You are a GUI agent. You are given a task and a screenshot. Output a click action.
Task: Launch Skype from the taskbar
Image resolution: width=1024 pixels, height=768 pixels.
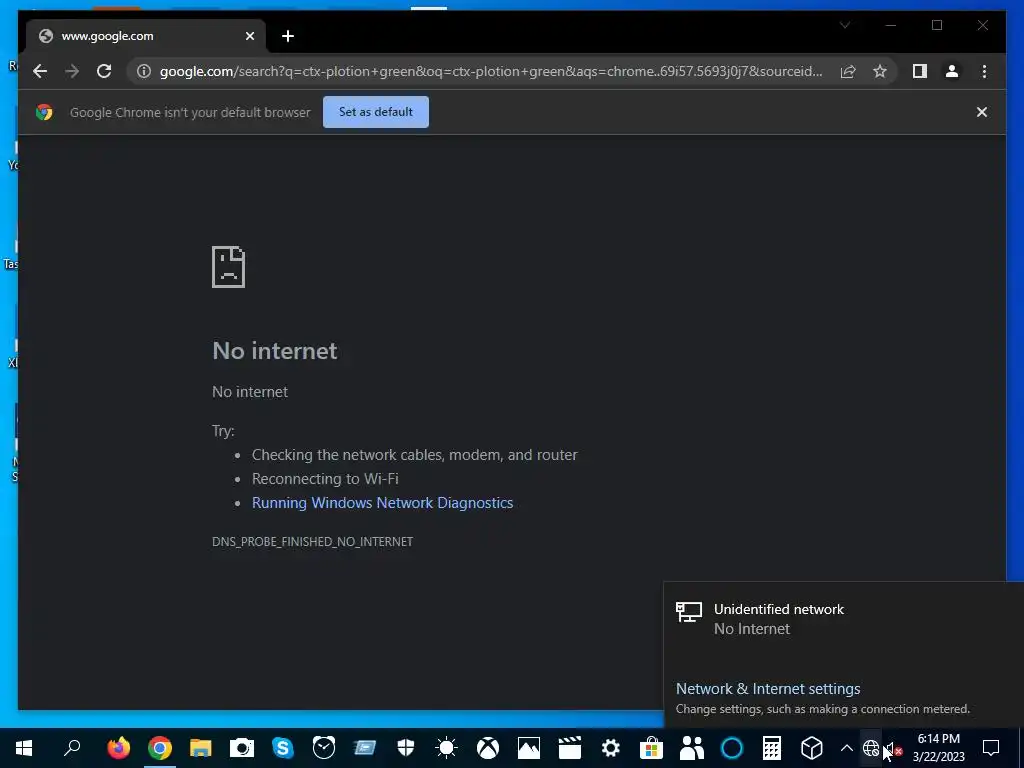[282, 748]
